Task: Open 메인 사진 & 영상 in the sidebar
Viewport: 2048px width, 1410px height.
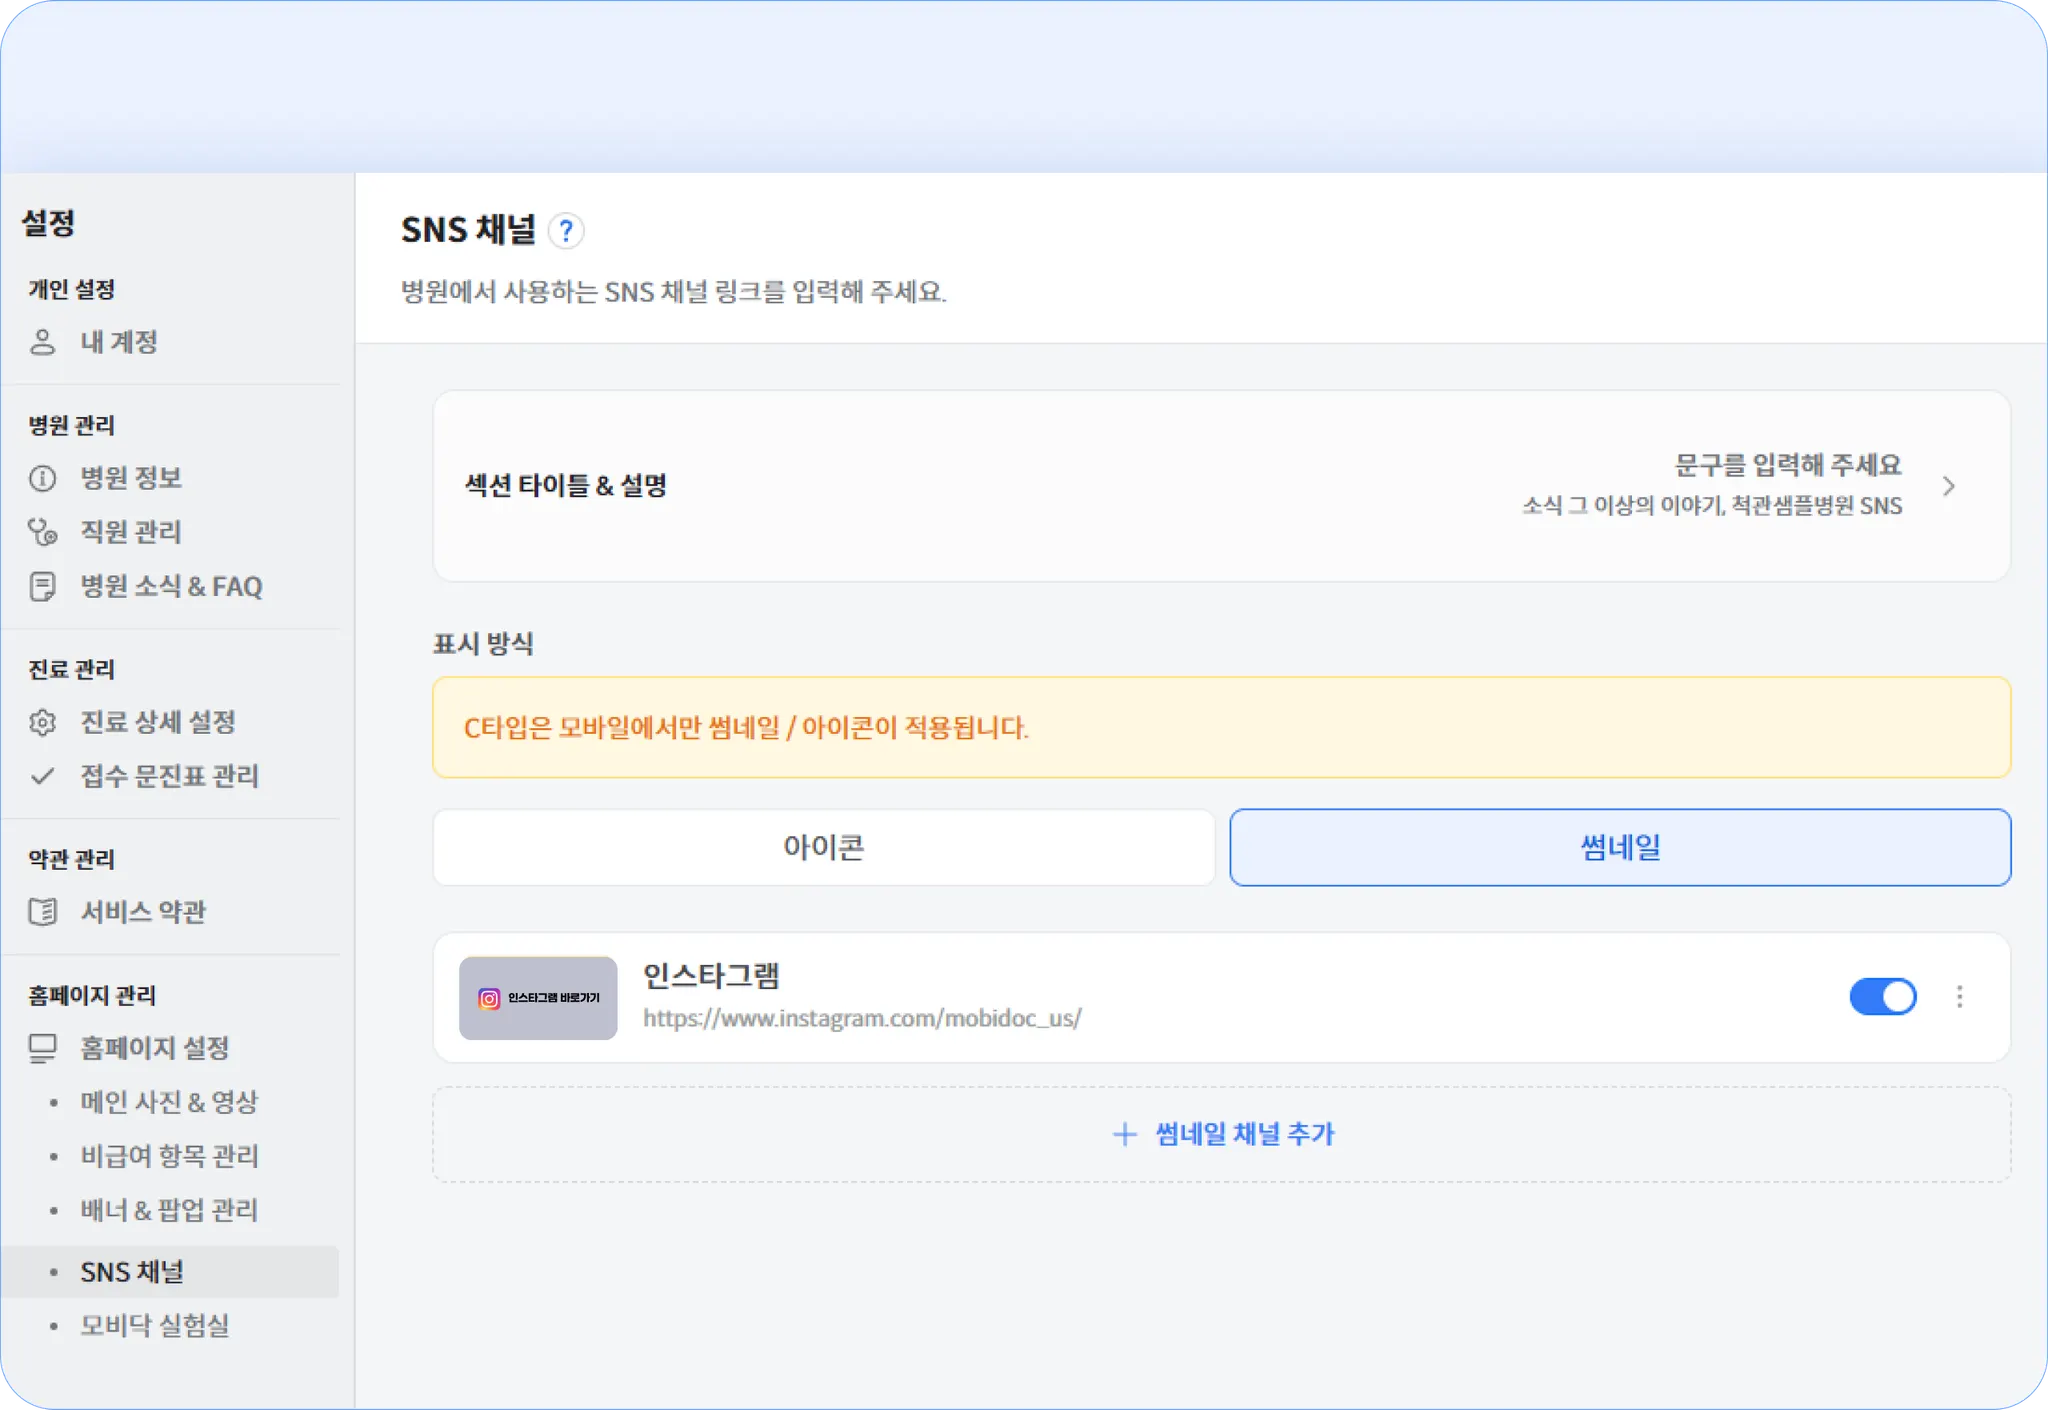Action: click(x=169, y=1102)
